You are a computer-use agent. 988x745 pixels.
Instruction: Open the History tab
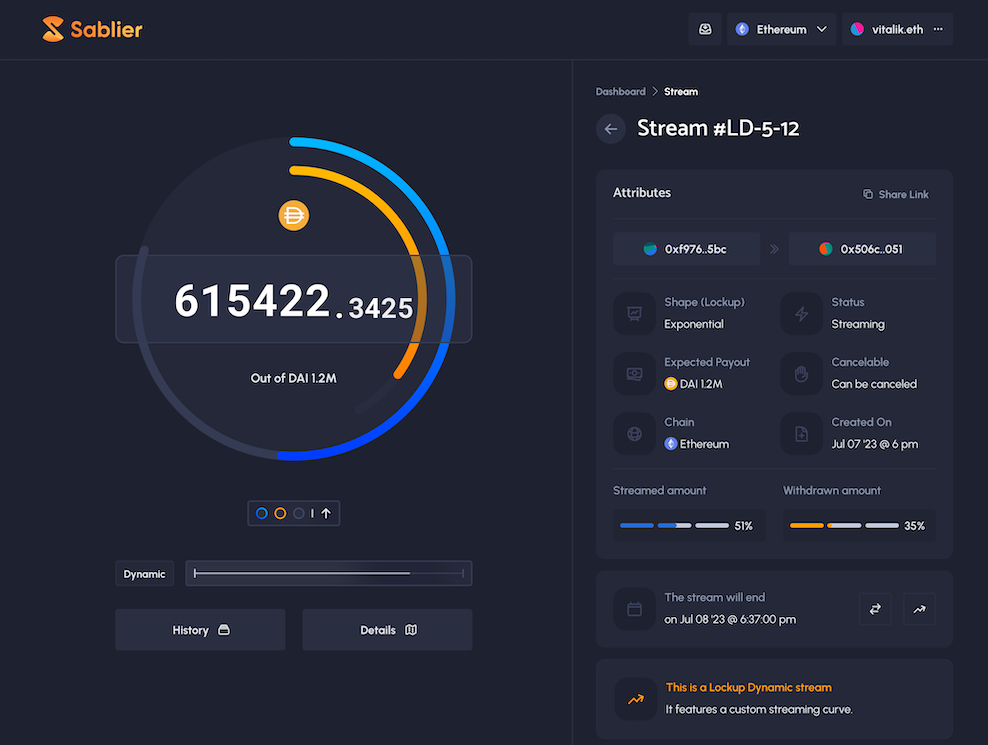200,630
